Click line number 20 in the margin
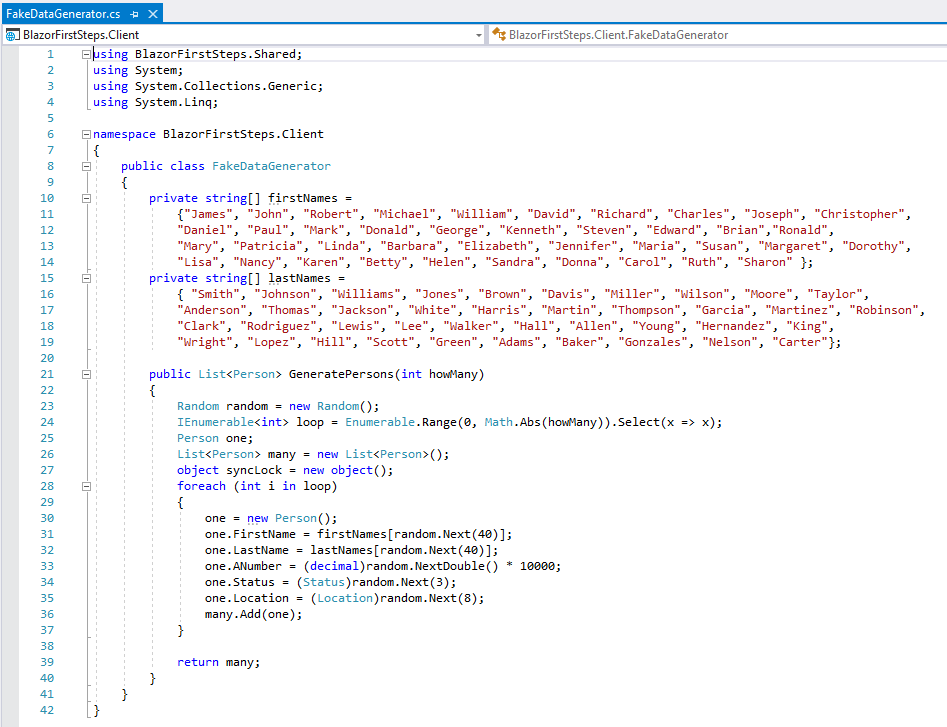This screenshot has width=947, height=727. (x=47, y=358)
